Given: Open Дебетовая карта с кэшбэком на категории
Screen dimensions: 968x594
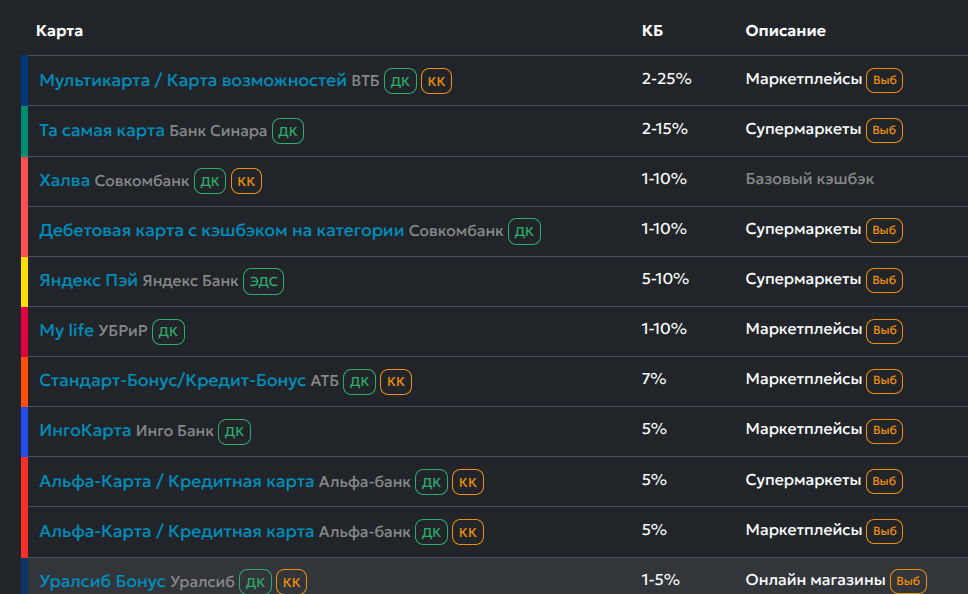Looking at the screenshot, I should click(221, 231).
